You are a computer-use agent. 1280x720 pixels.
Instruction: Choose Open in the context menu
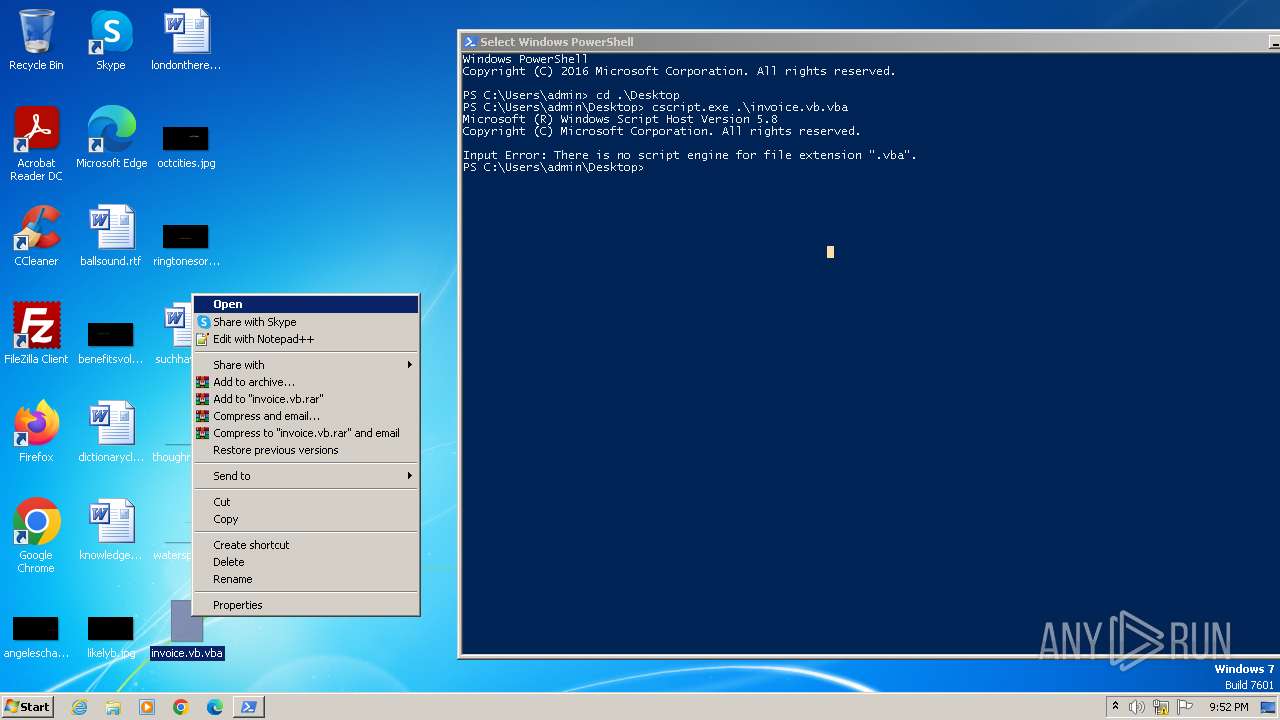pyautogui.click(x=306, y=304)
